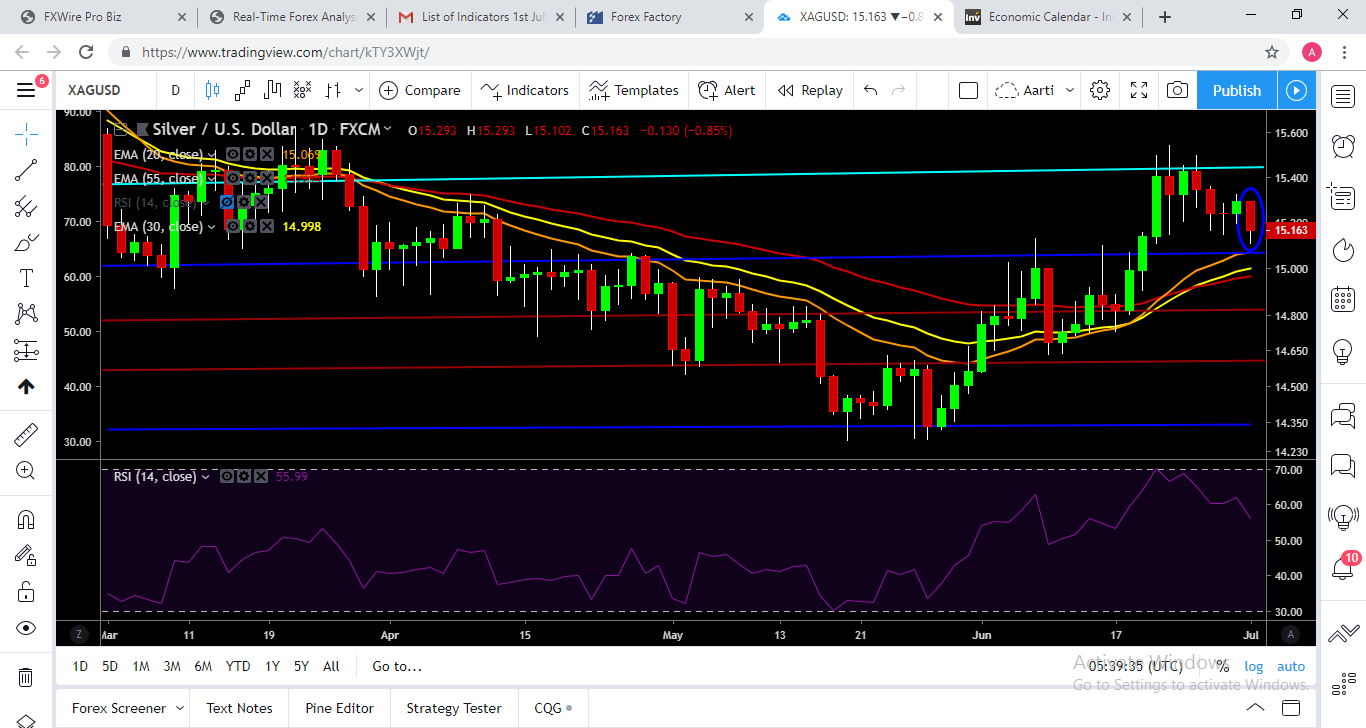
Task: Enter fullscreen mode
Action: (1139, 90)
